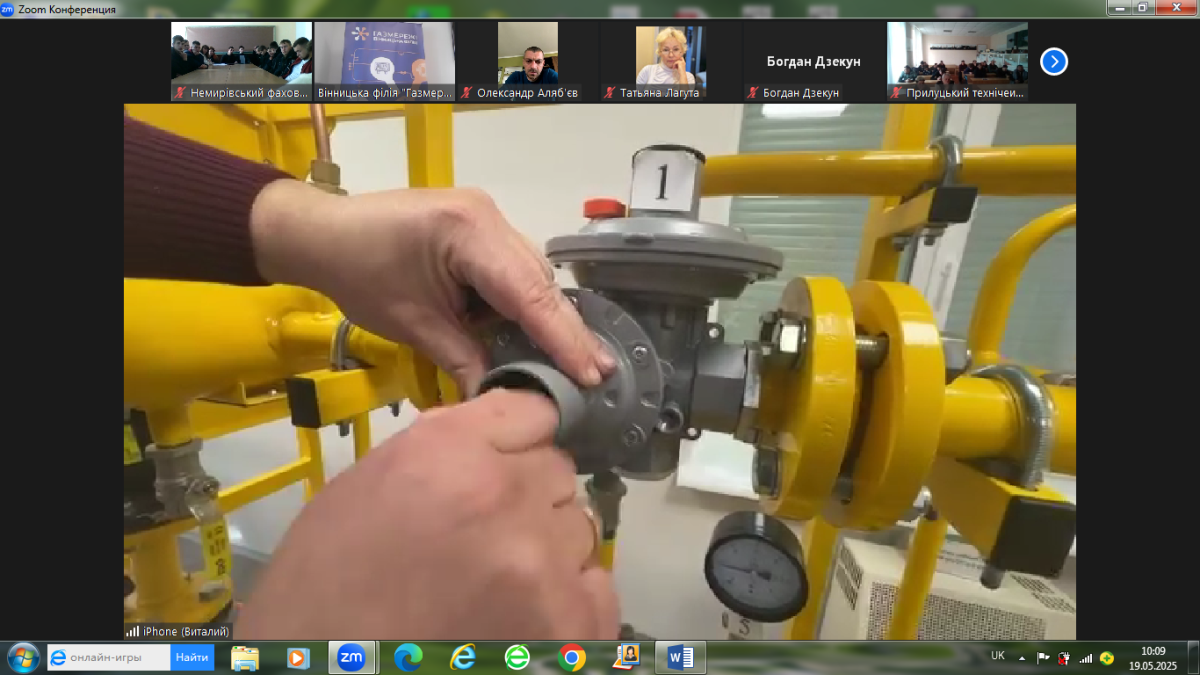The height and width of the screenshot is (675, 1200).
Task: Launch Microsoft Edge from the taskbar
Action: tap(408, 657)
